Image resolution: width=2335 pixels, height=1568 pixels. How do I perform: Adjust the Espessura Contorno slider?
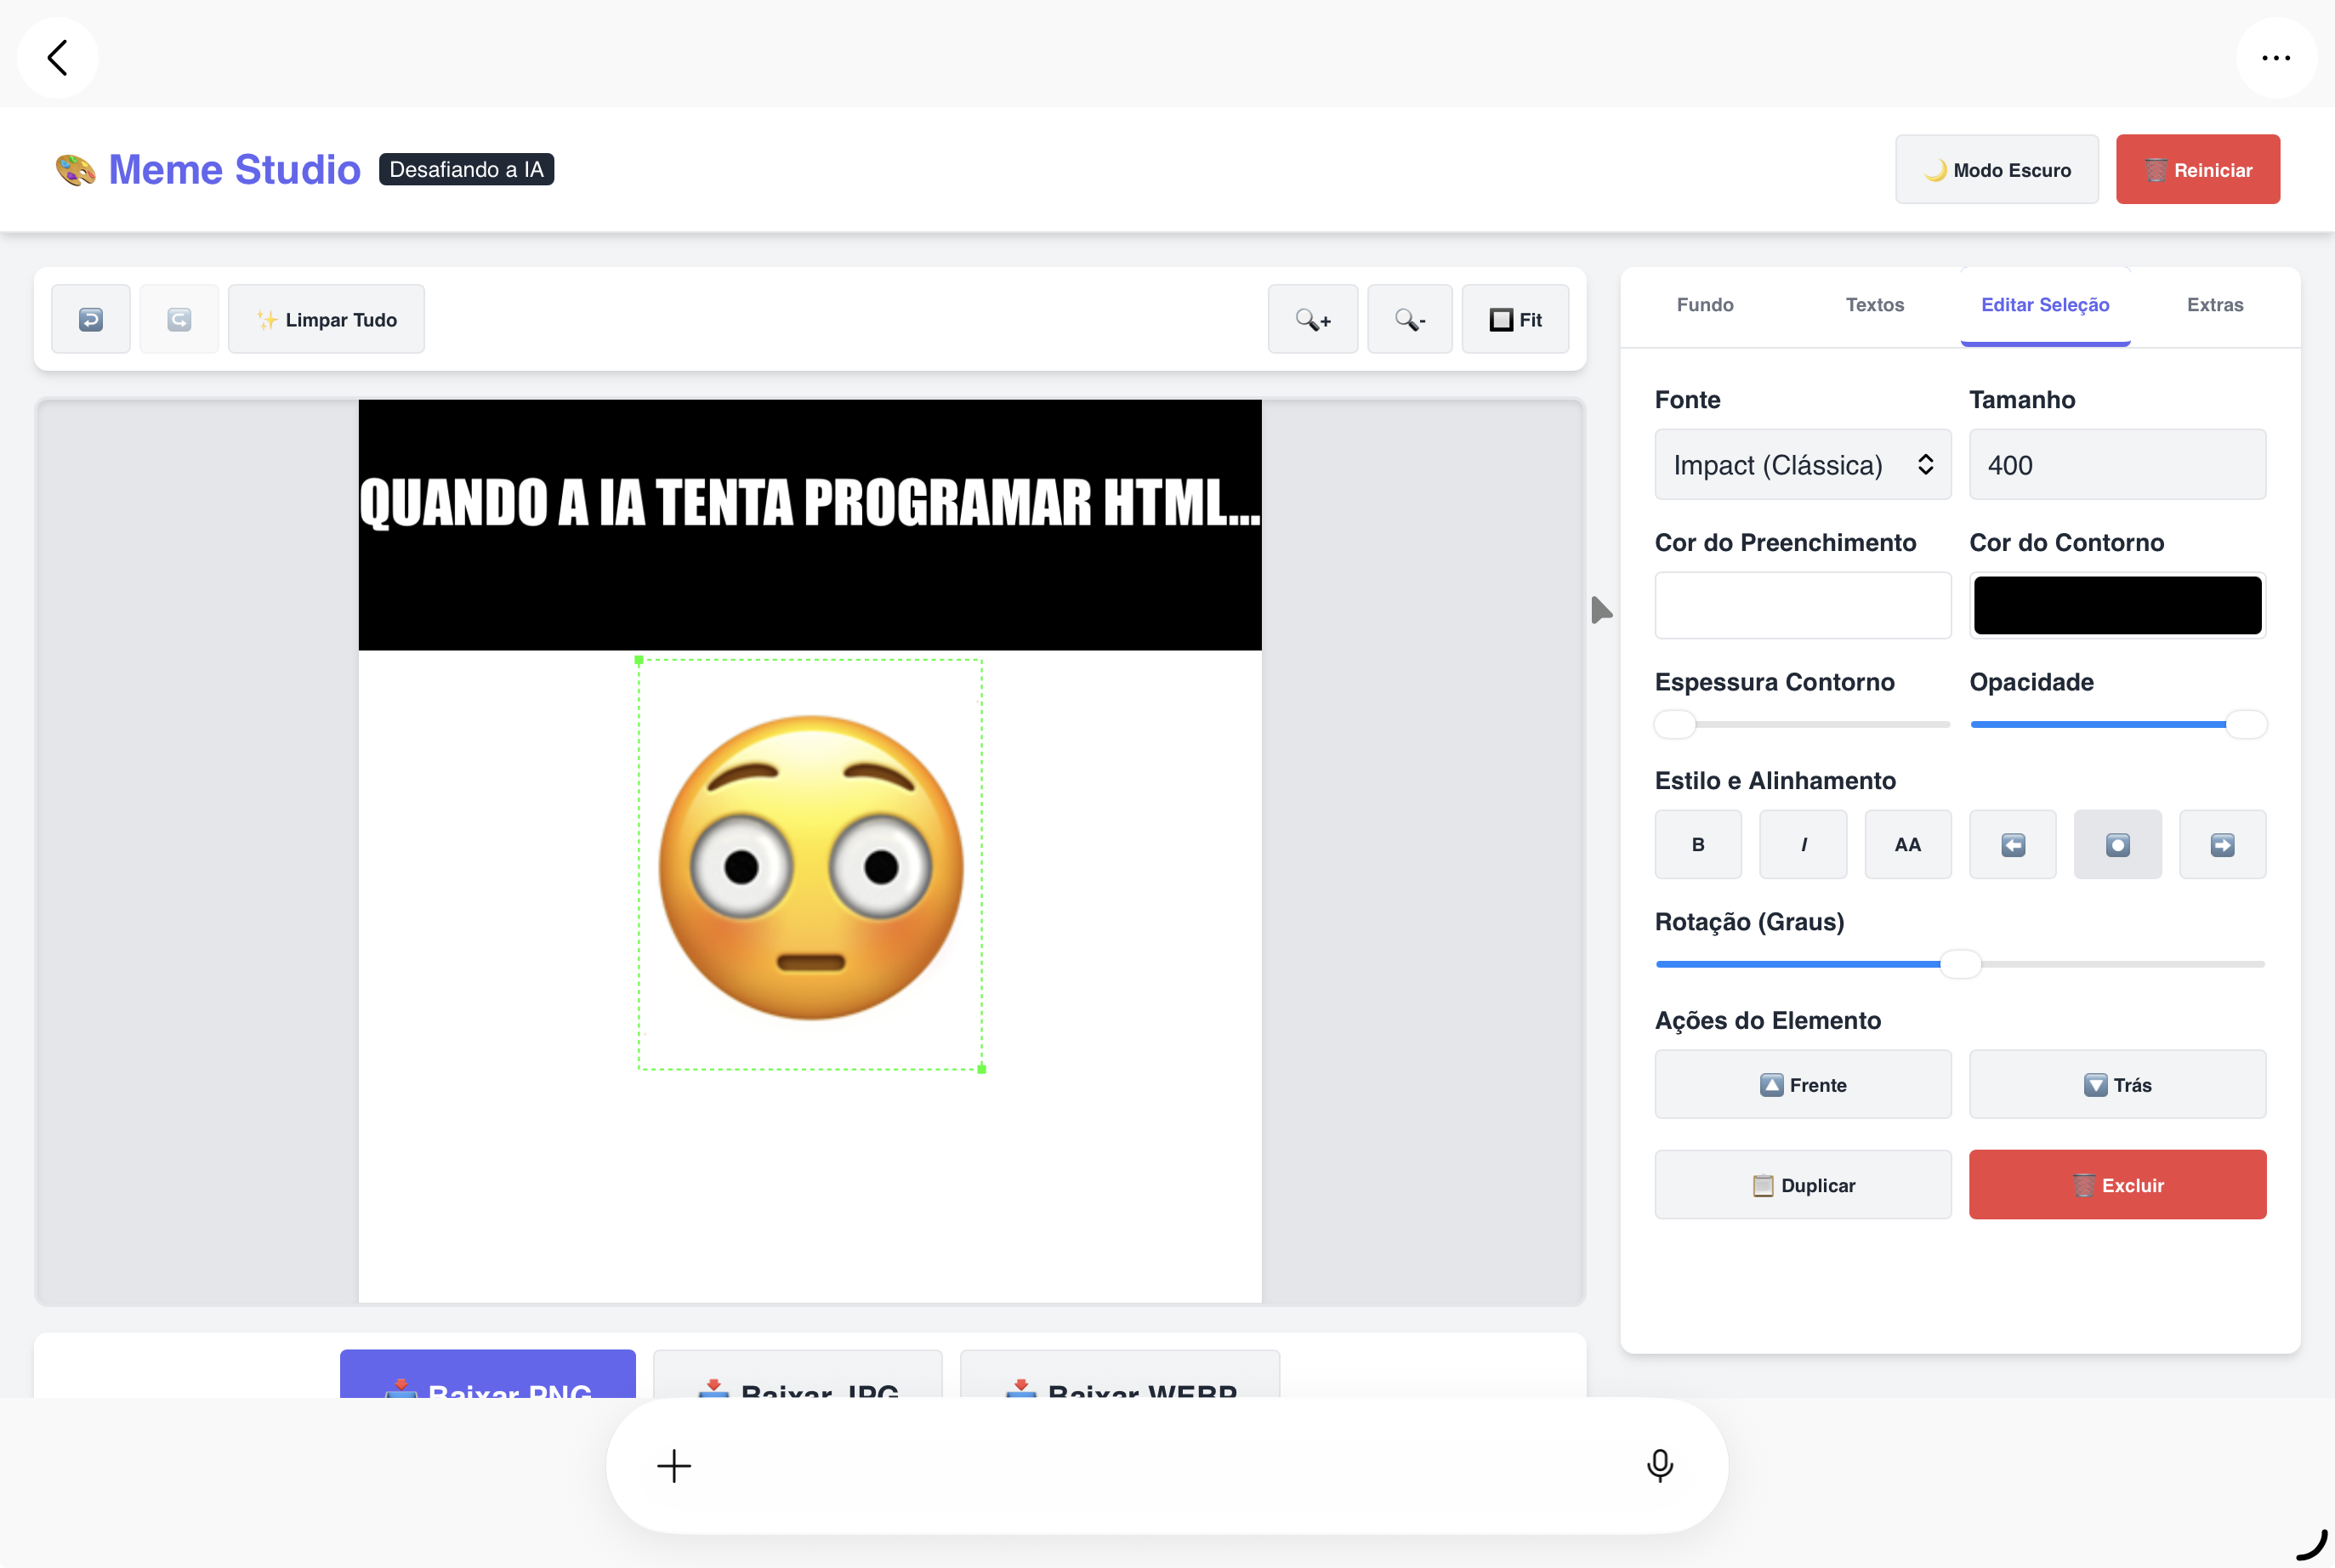(x=1803, y=724)
